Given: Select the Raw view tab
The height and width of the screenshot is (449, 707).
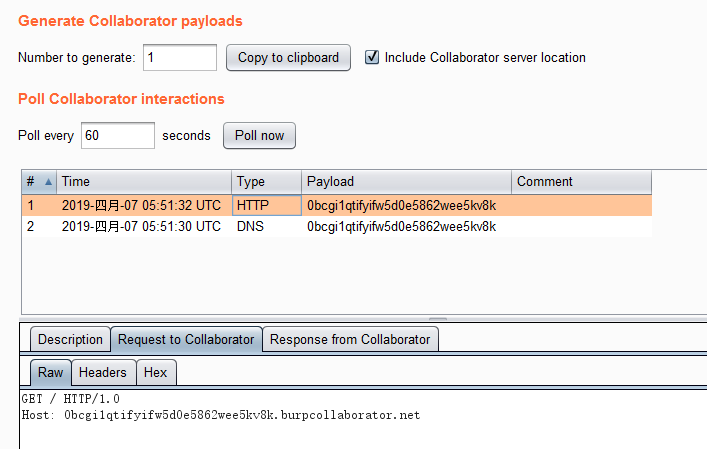Looking at the screenshot, I should [50, 372].
